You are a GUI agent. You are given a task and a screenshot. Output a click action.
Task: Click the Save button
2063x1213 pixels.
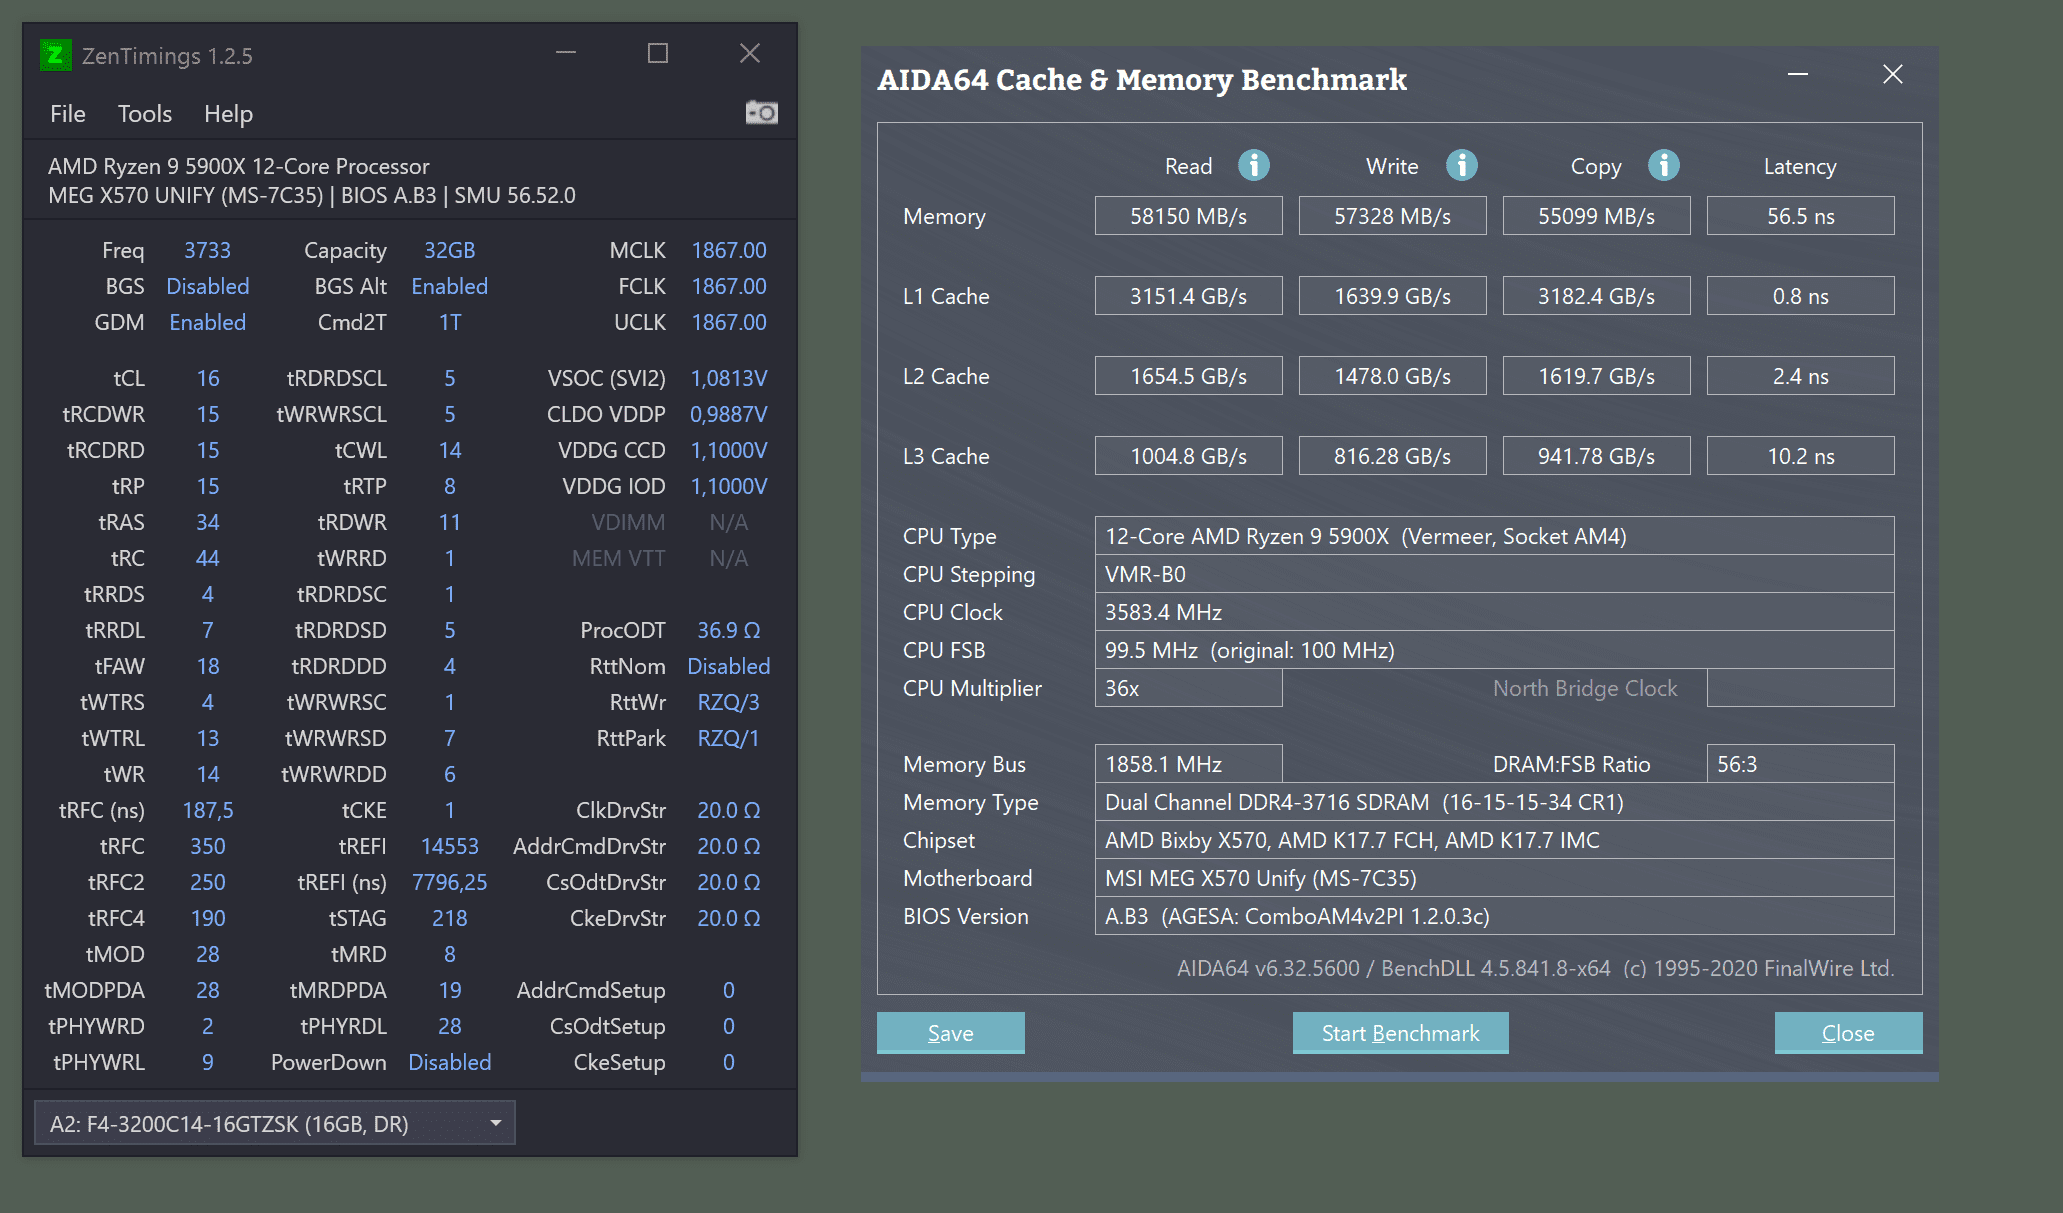(x=950, y=1033)
